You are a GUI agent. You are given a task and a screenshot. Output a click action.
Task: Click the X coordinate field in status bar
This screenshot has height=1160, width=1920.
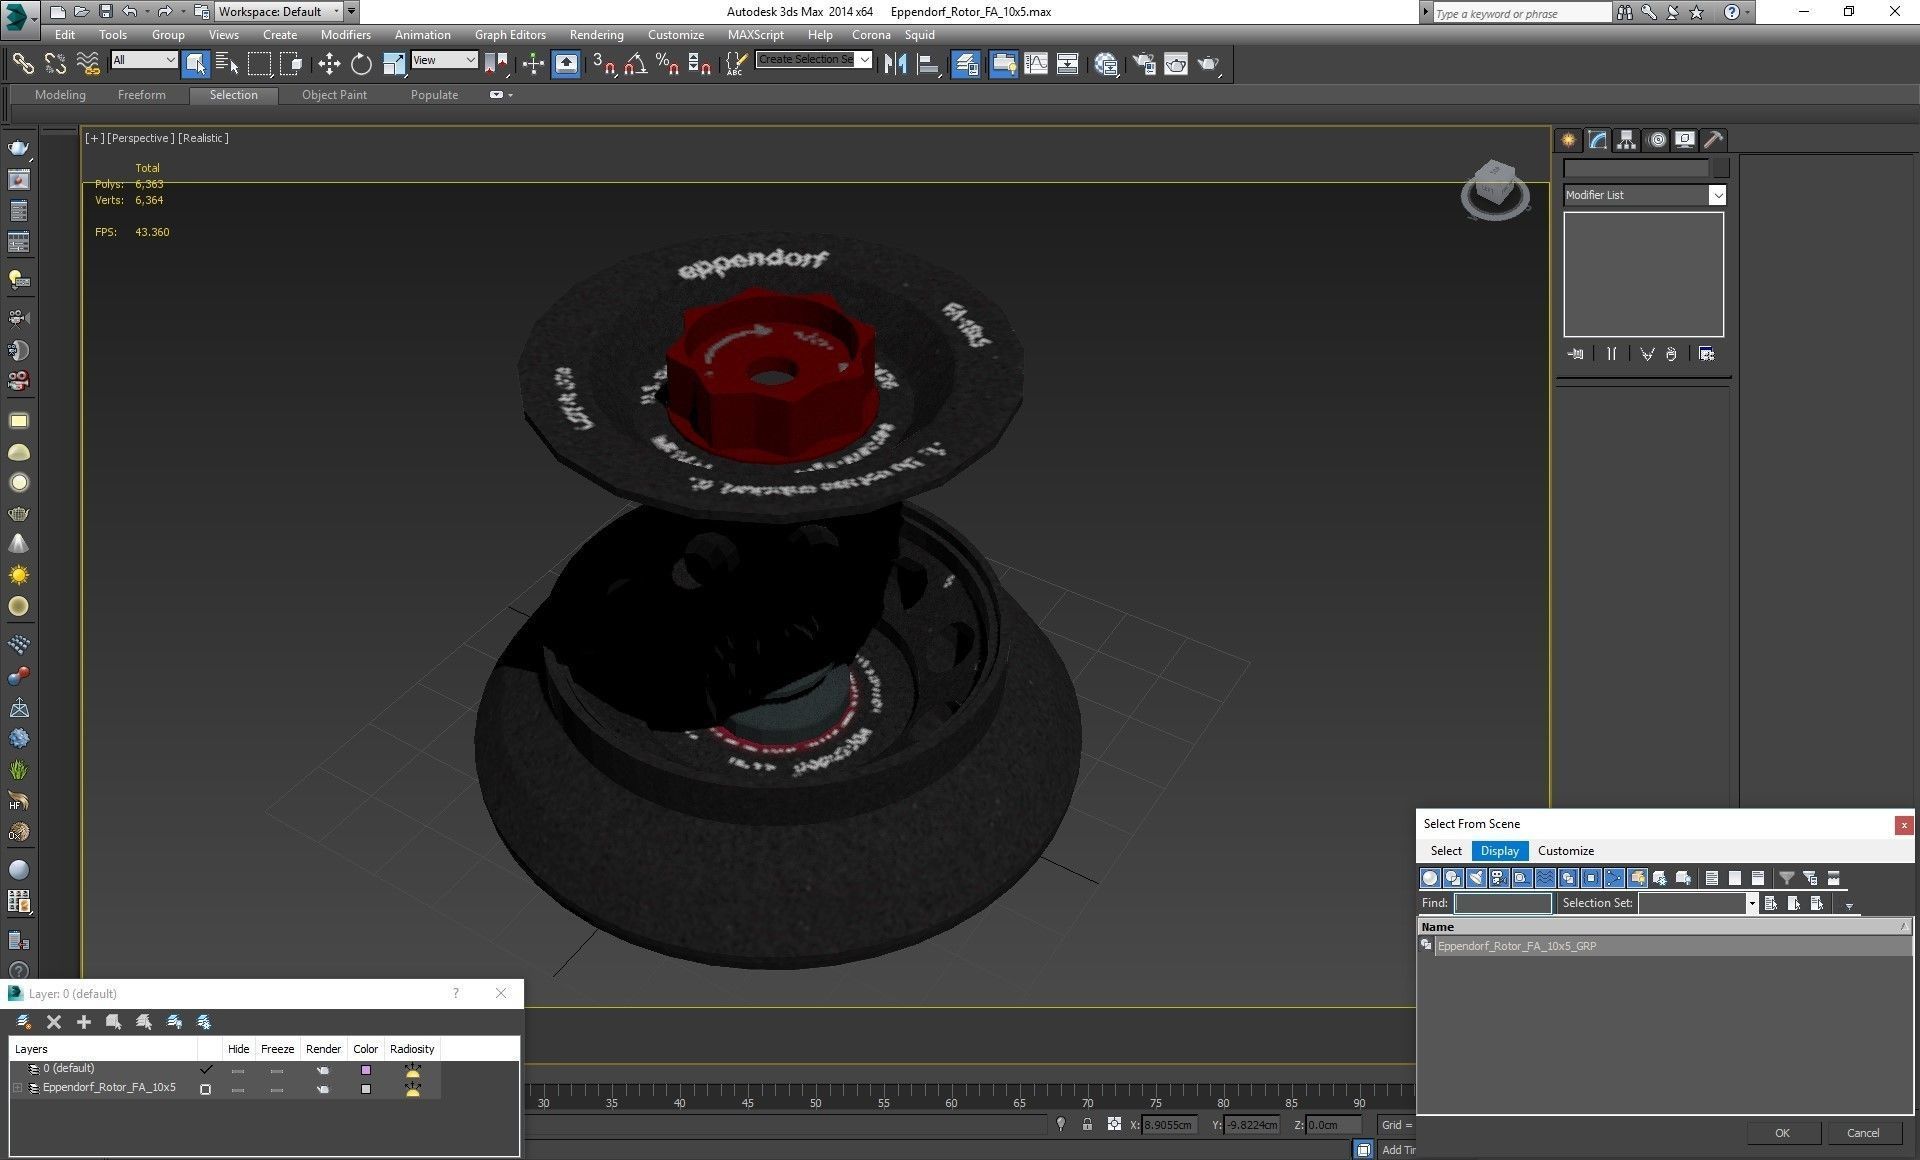click(x=1168, y=1125)
